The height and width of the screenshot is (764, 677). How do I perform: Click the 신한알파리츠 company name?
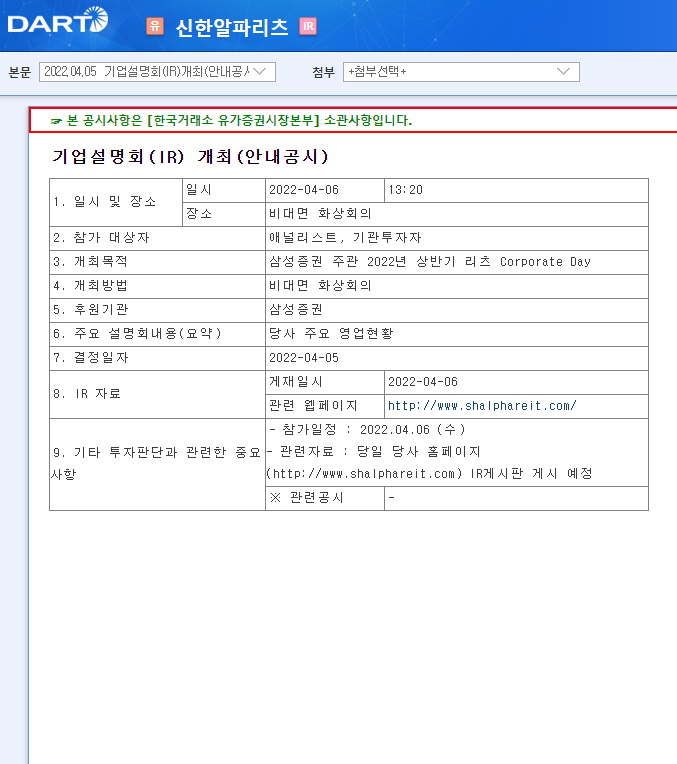(232, 27)
